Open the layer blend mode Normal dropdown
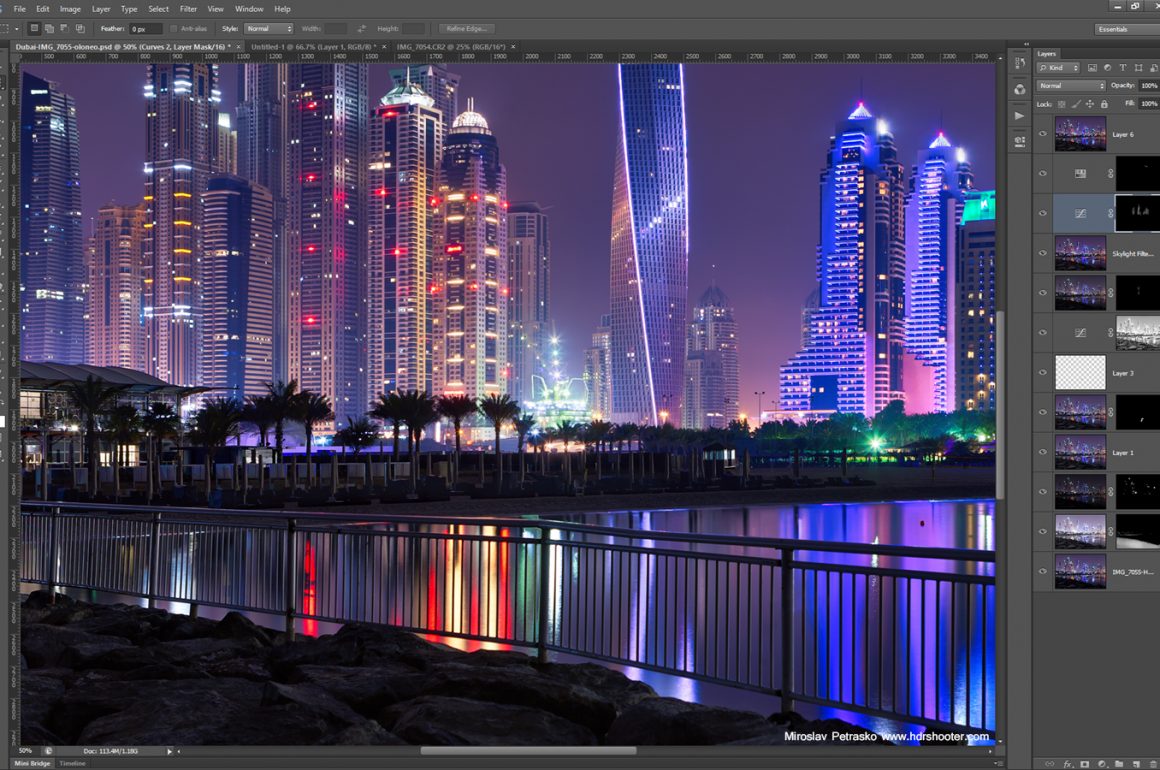The height and width of the screenshot is (770, 1160). coord(1070,86)
